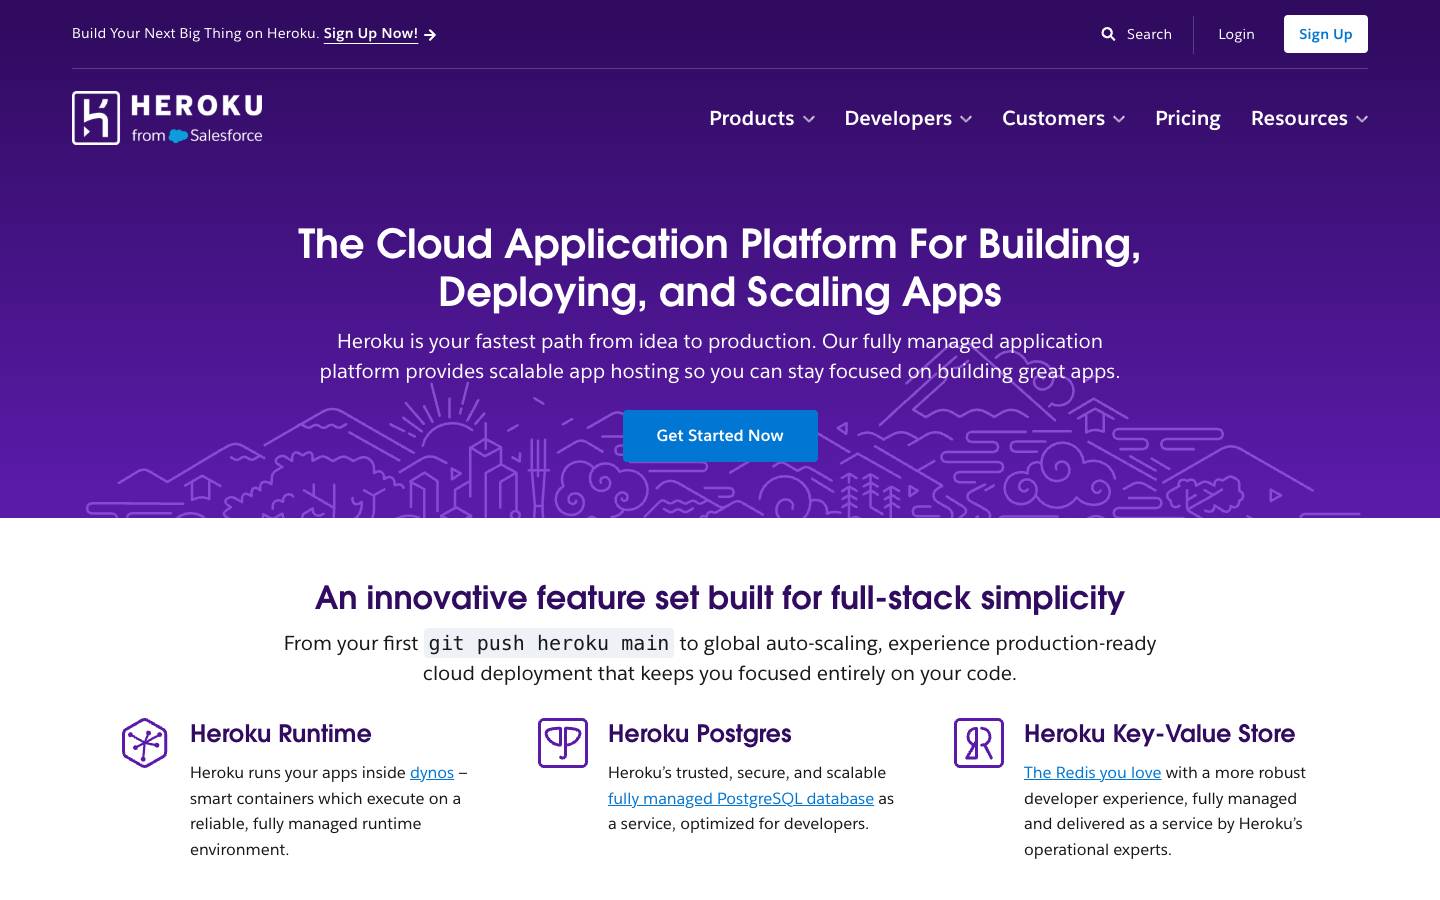Select the Heroku Runtime heading
This screenshot has width=1440, height=900.
[281, 734]
